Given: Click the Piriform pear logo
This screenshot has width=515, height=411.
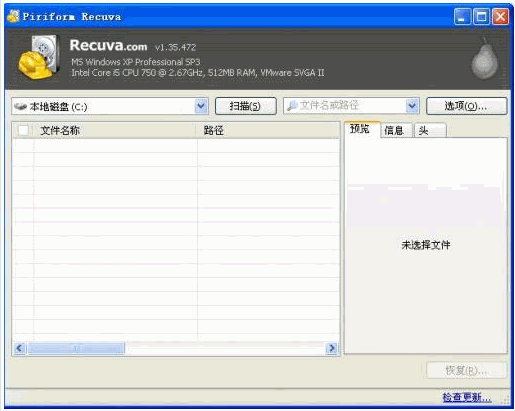Looking at the screenshot, I should coord(484,60).
